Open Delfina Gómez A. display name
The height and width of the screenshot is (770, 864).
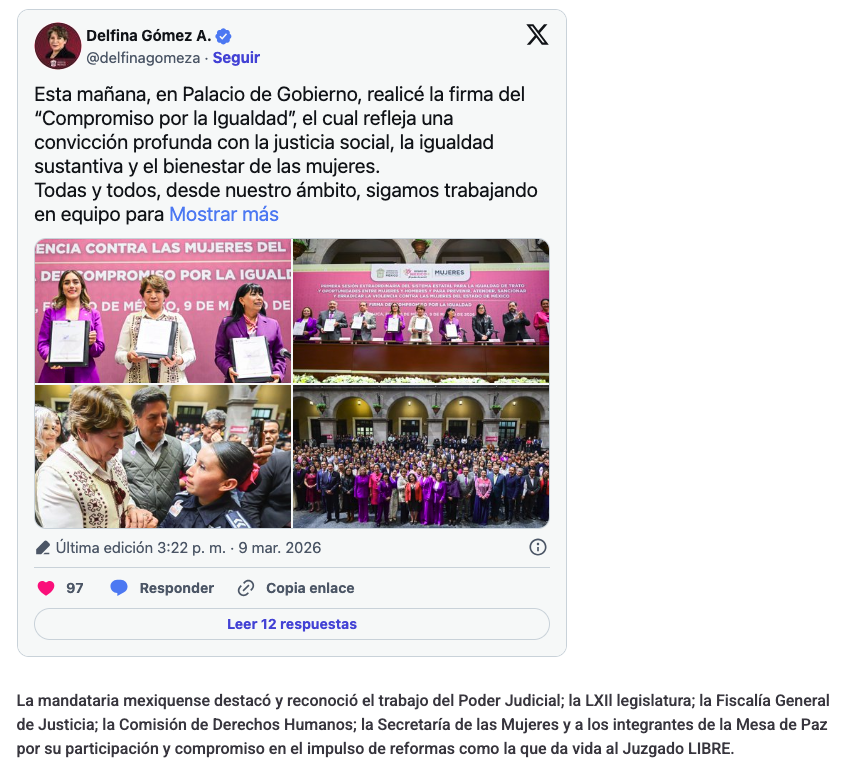pyautogui.click(x=149, y=36)
